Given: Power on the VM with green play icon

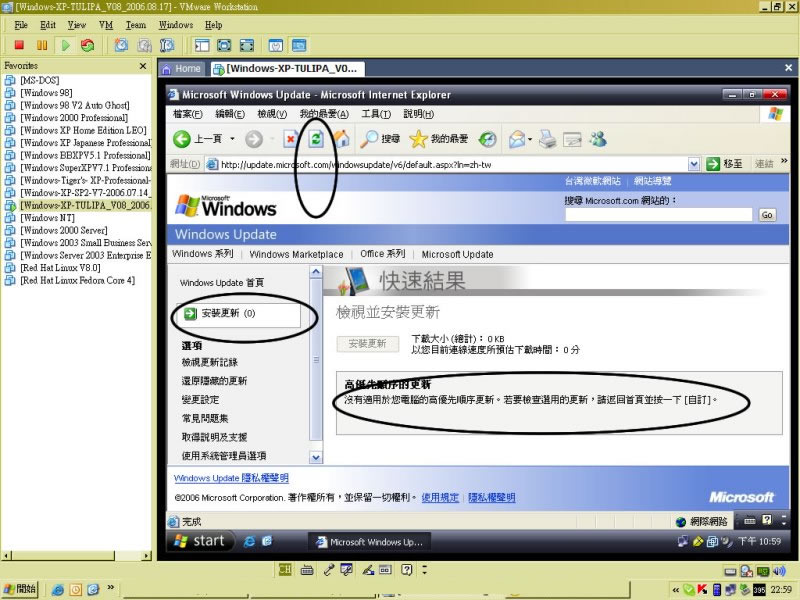Looking at the screenshot, I should tap(65, 45).
